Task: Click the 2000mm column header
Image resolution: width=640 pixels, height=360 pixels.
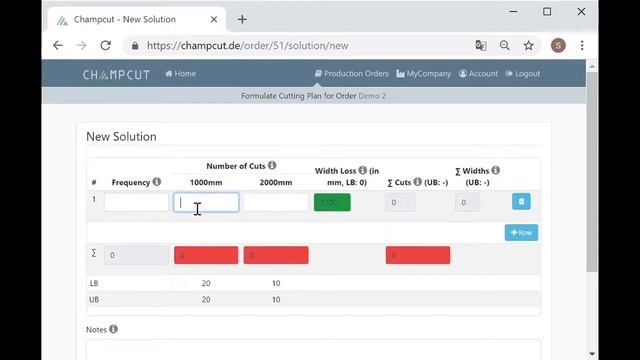Action: pyautogui.click(x=276, y=182)
